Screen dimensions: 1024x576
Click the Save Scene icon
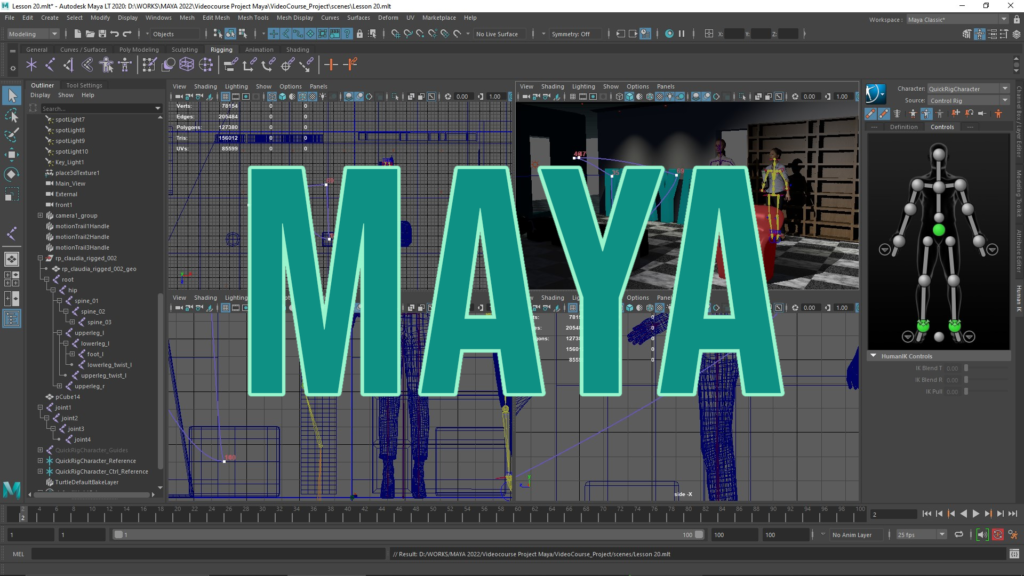102,34
